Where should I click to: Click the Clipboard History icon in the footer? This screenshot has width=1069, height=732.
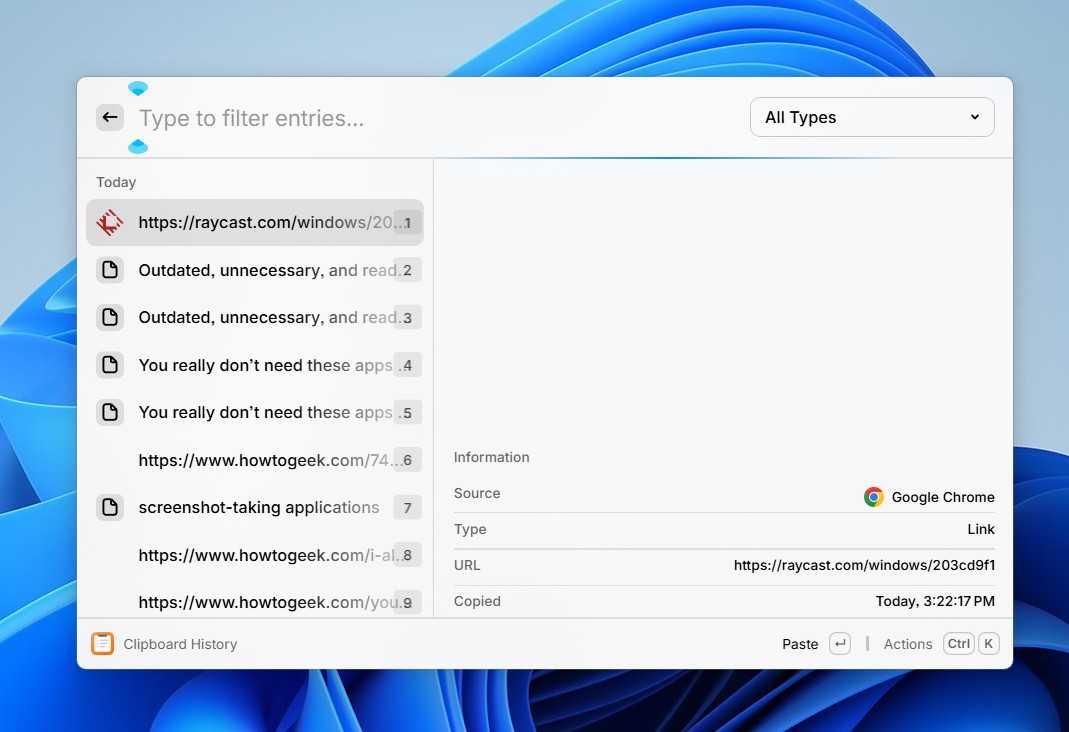pos(102,643)
